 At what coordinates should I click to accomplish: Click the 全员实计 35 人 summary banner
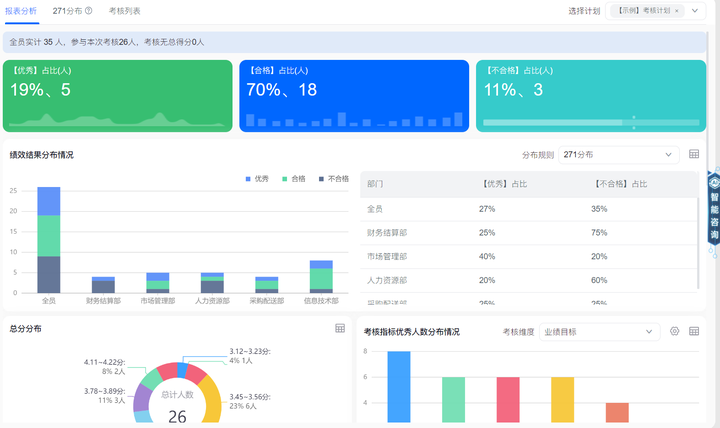pos(354,42)
